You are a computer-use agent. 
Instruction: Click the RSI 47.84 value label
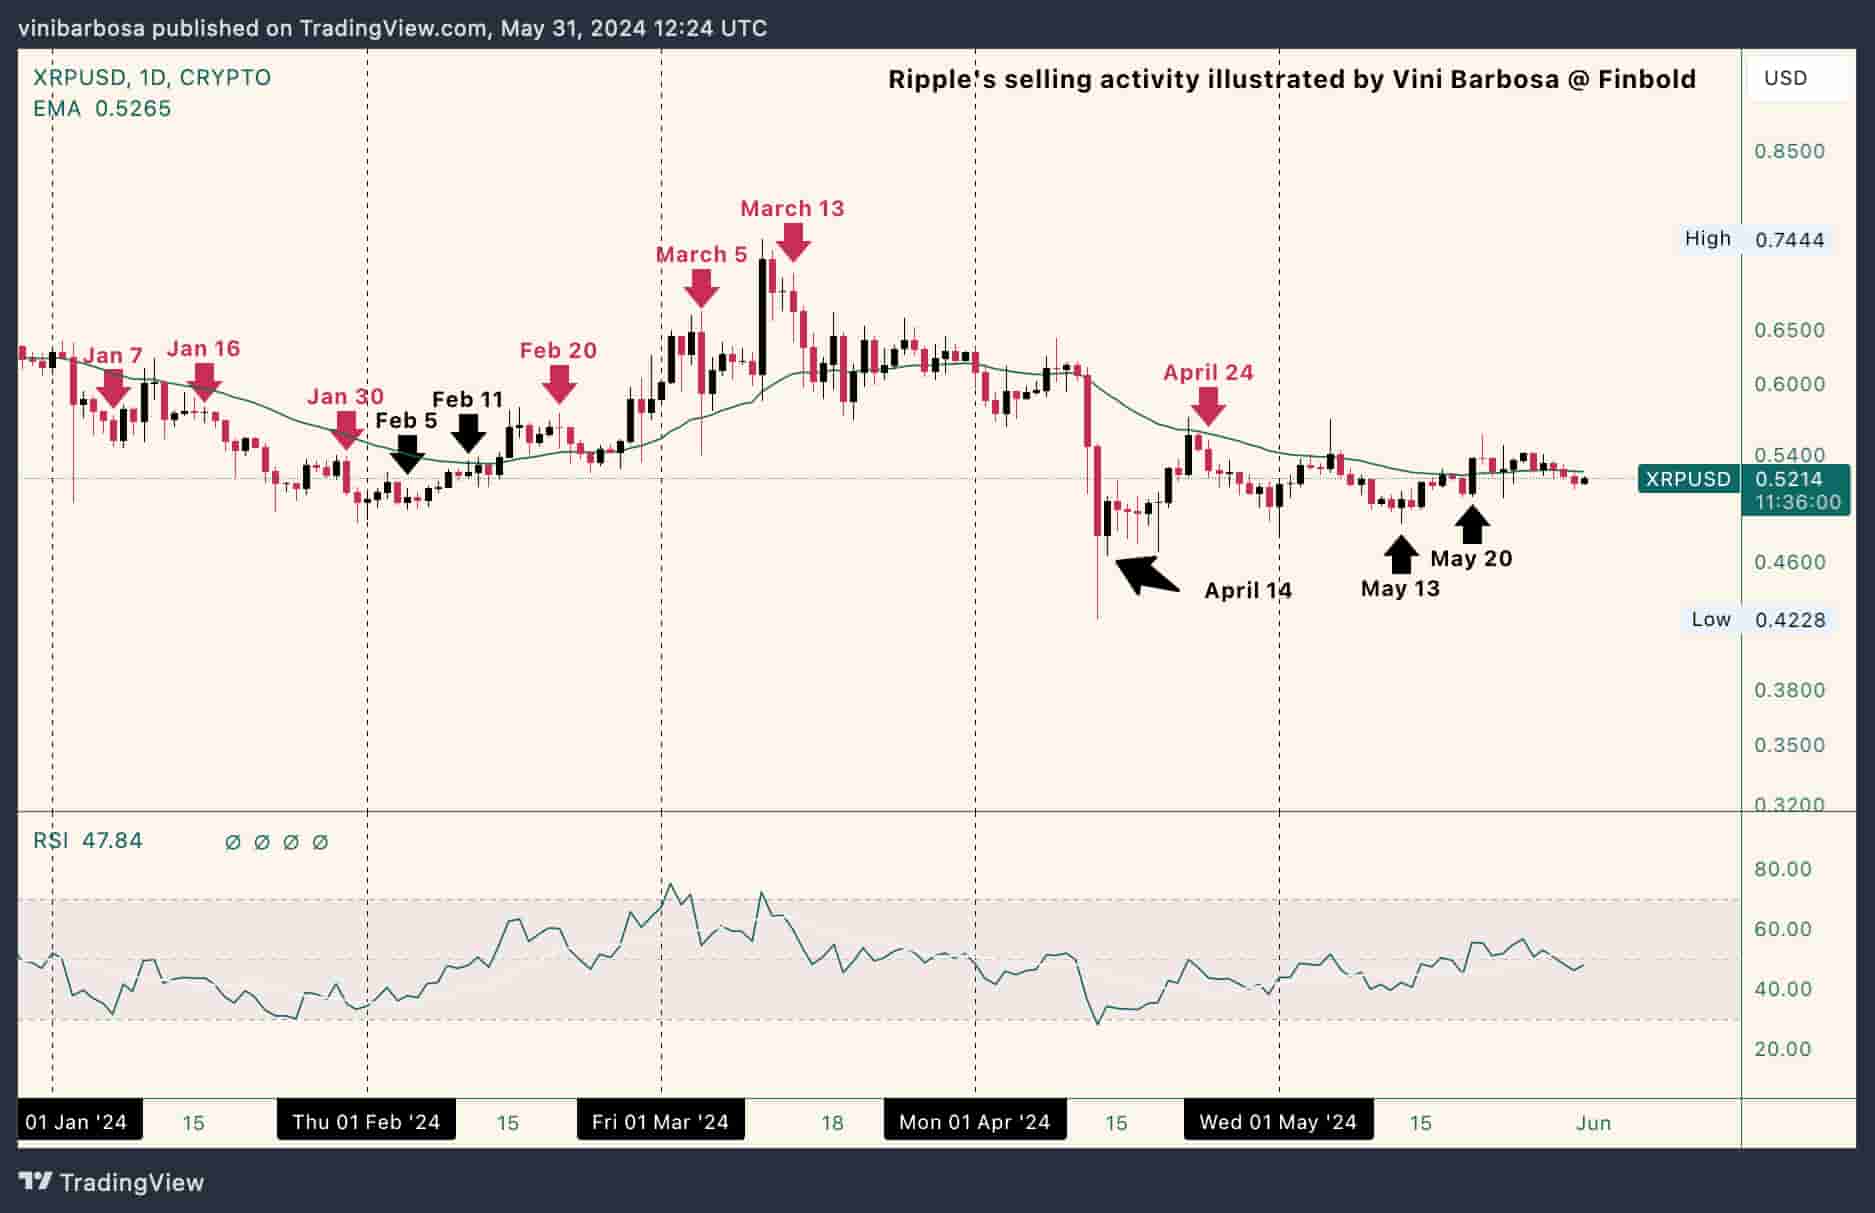85,841
